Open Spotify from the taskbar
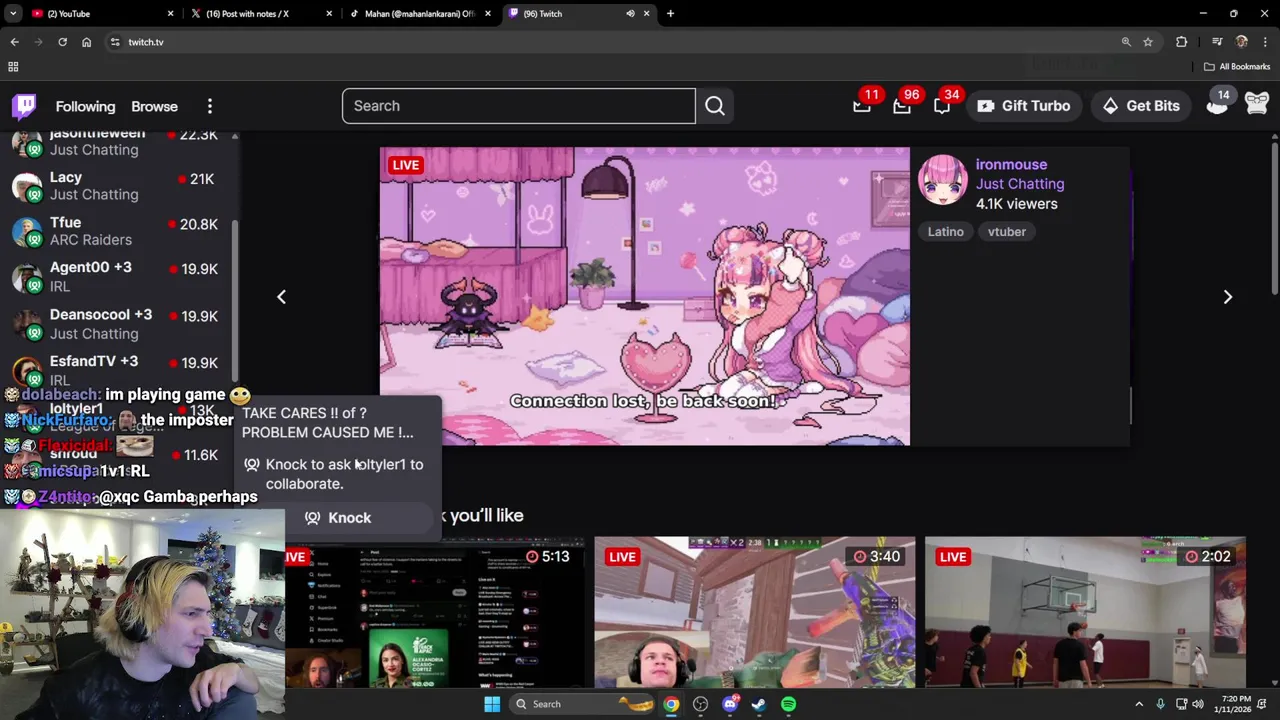 click(x=788, y=704)
